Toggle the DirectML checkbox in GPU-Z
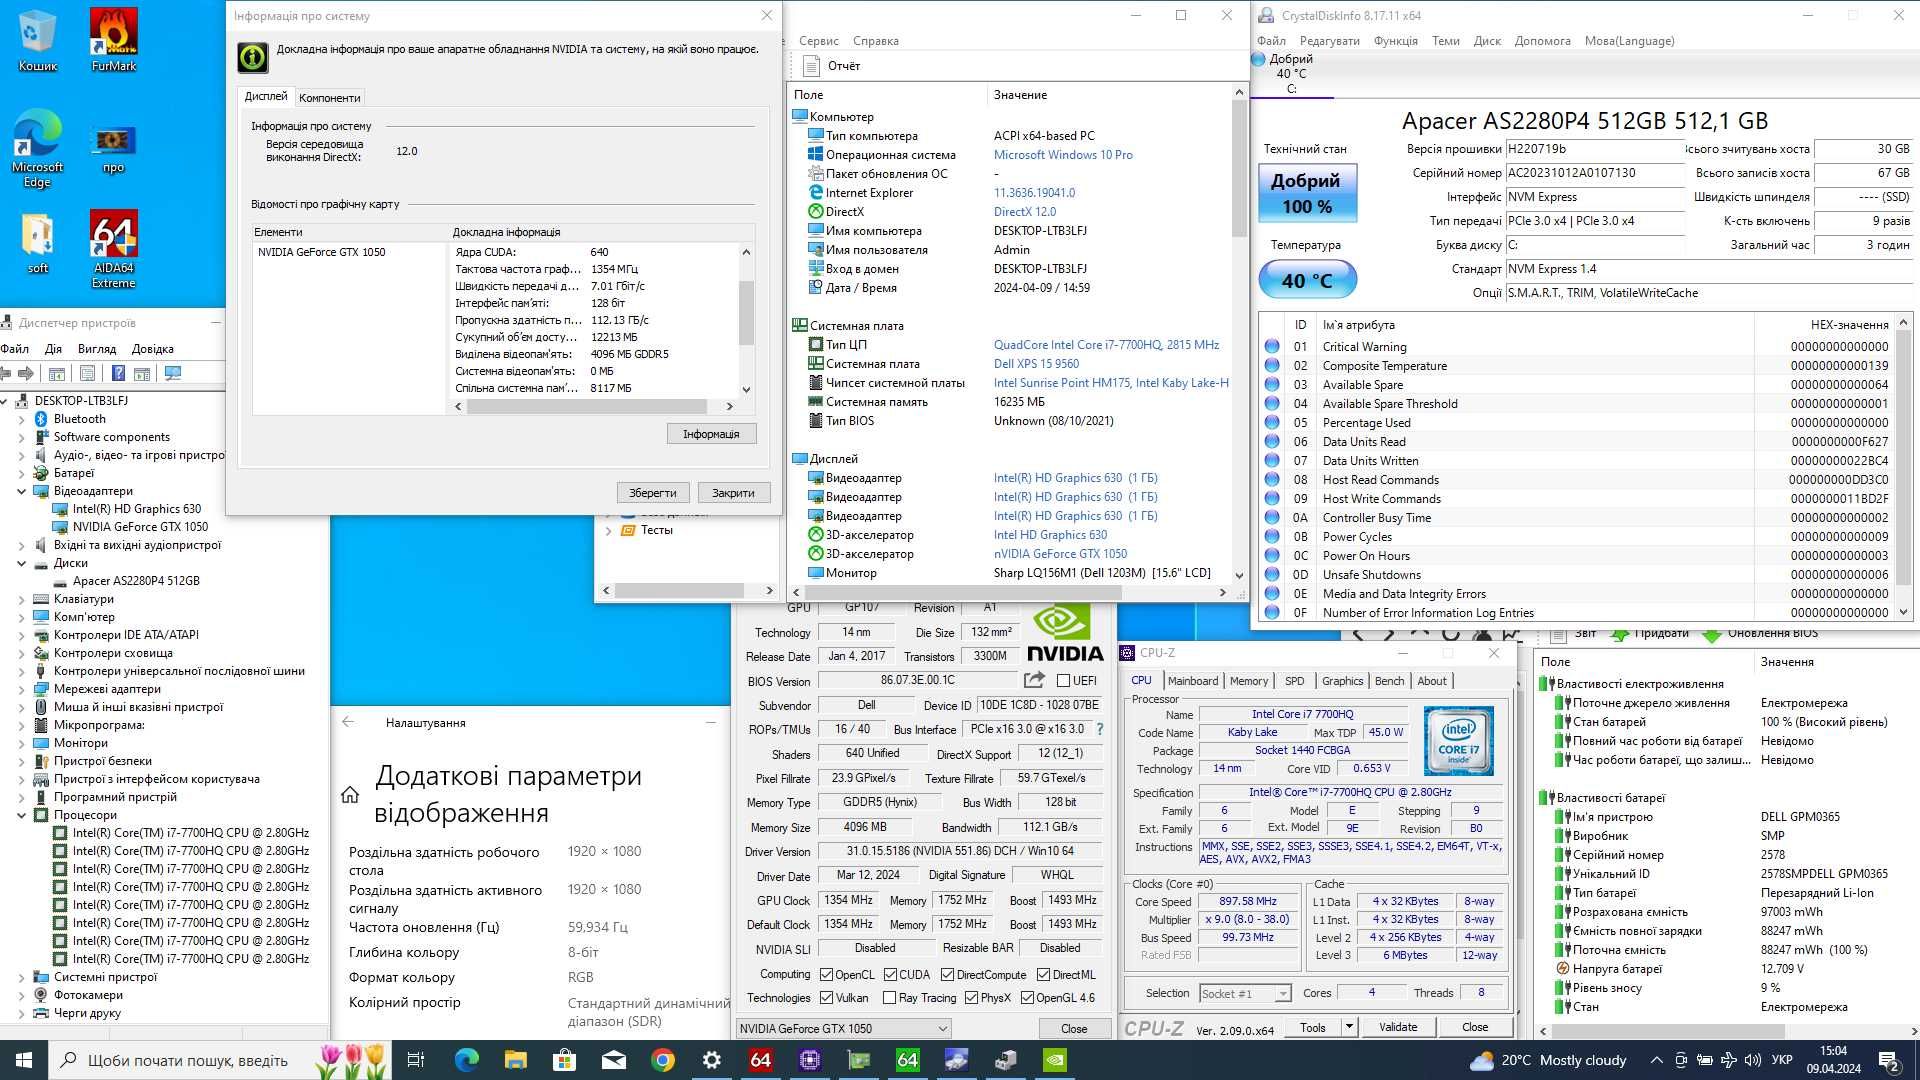This screenshot has width=1920, height=1080. tap(1043, 974)
